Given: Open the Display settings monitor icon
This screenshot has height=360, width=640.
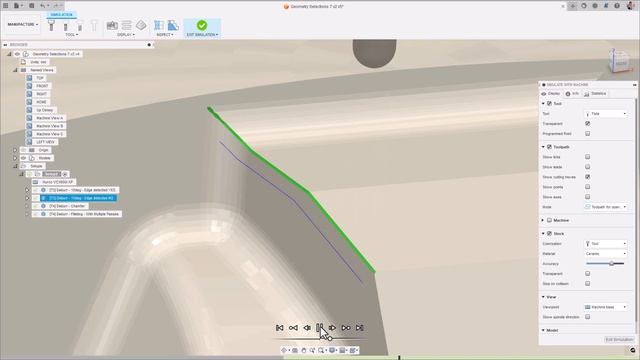Looking at the screenshot, I should coord(332,350).
